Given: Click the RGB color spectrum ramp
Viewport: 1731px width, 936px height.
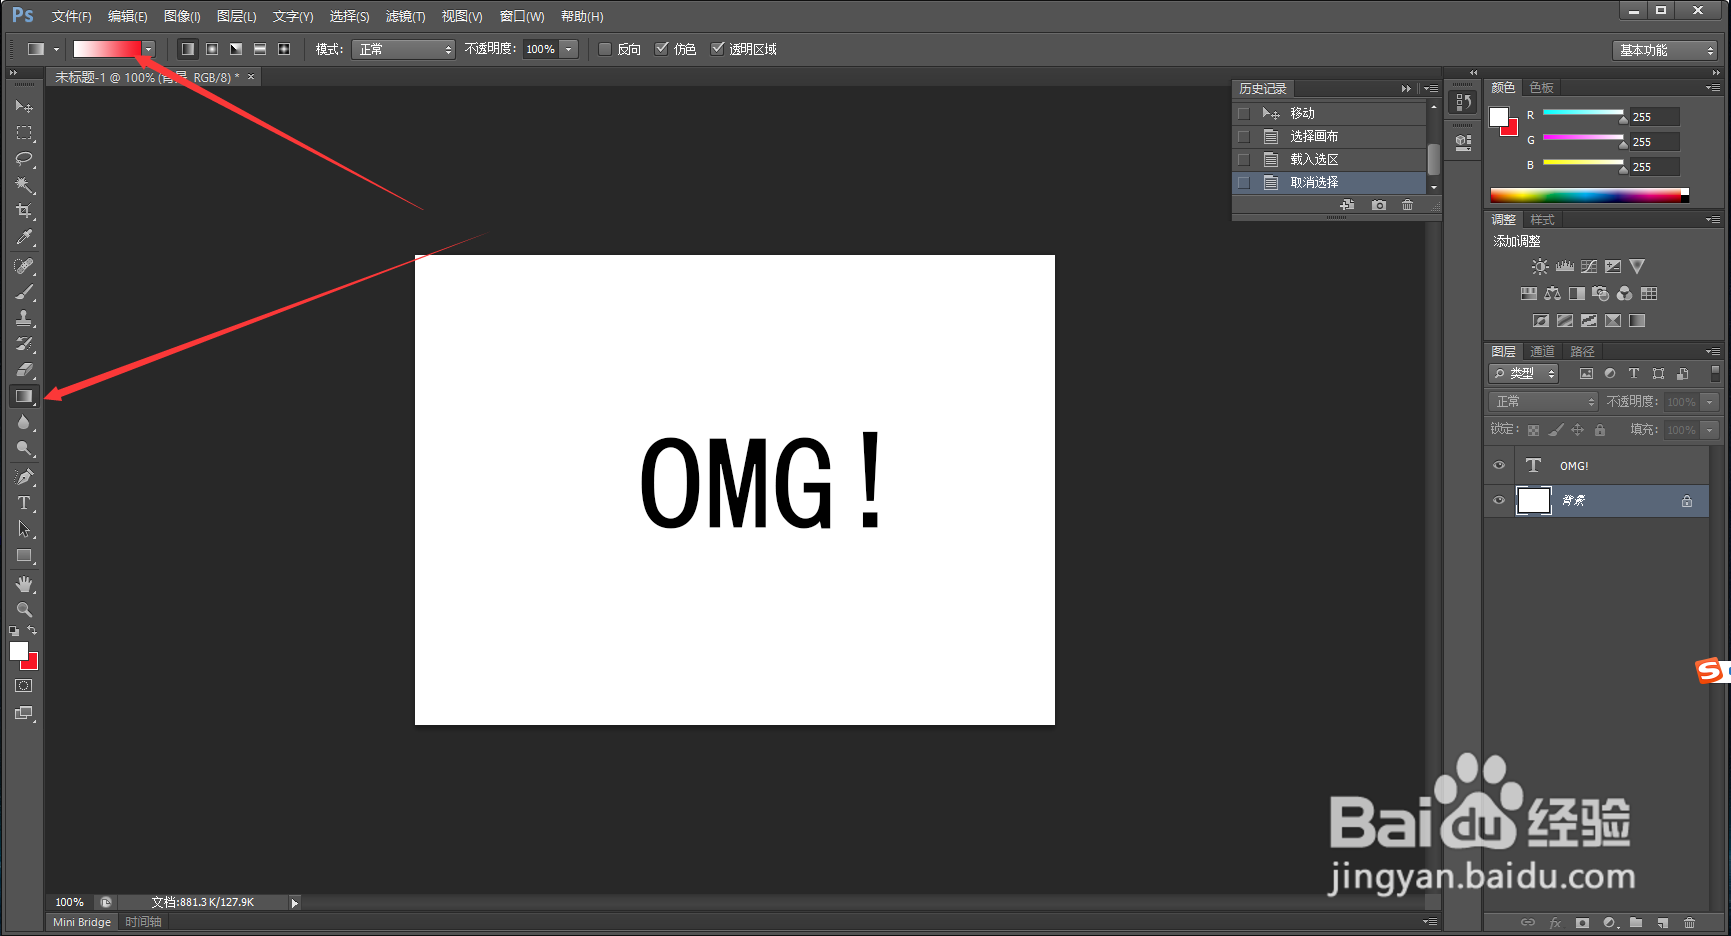Looking at the screenshot, I should 1590,196.
